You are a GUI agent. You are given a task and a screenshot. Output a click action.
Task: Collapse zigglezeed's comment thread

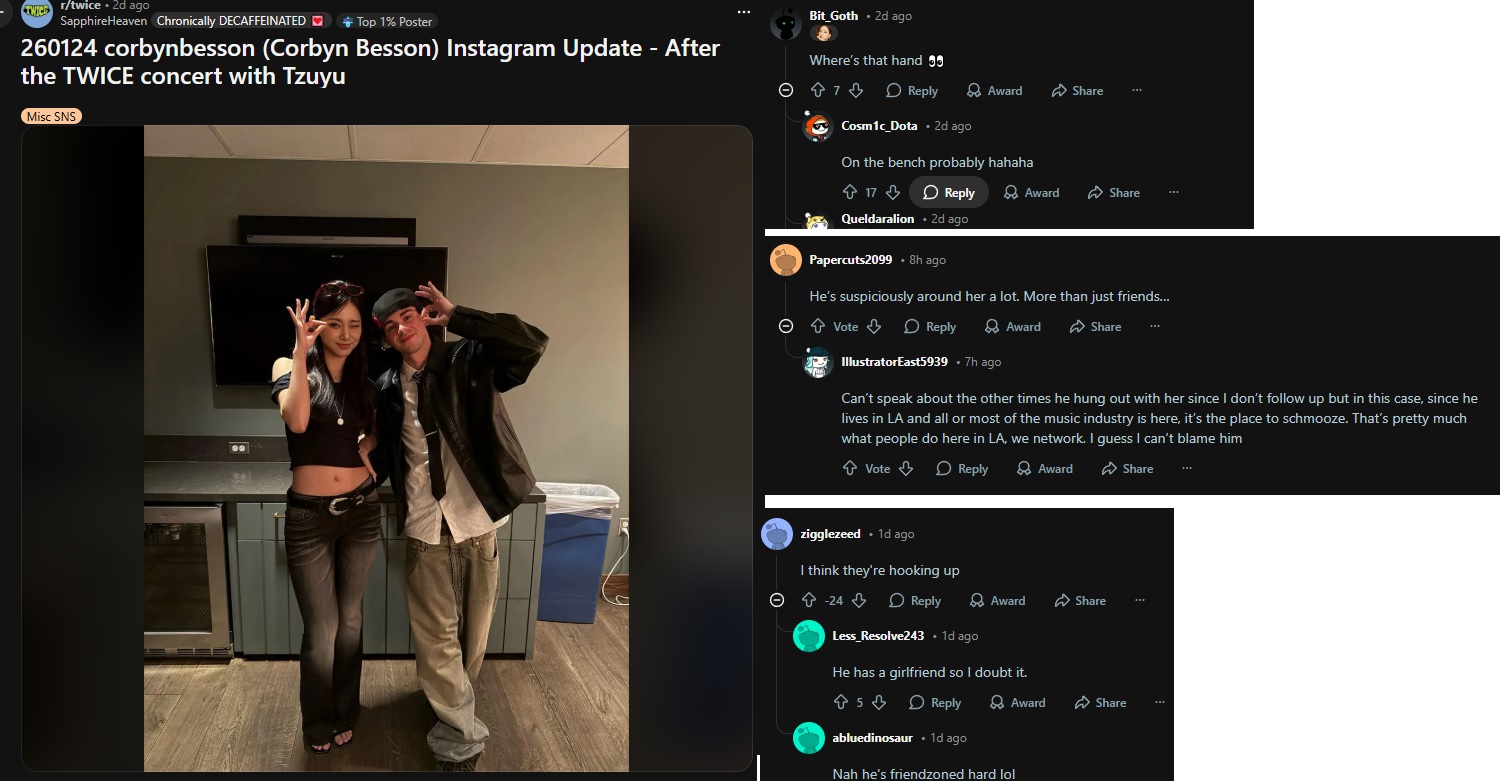[x=777, y=600]
